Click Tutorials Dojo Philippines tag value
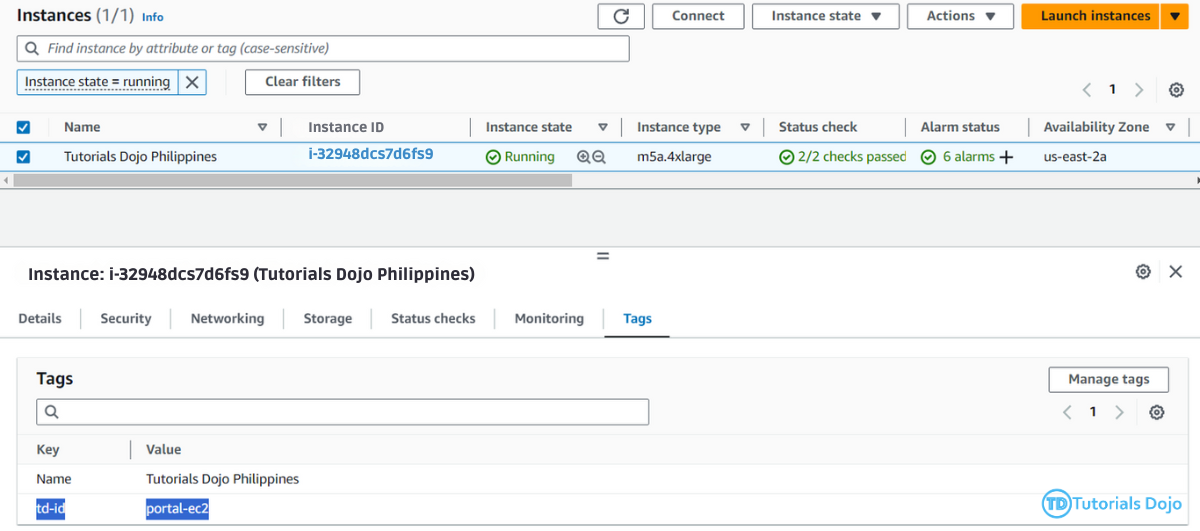This screenshot has height=531, width=1200. [x=223, y=479]
